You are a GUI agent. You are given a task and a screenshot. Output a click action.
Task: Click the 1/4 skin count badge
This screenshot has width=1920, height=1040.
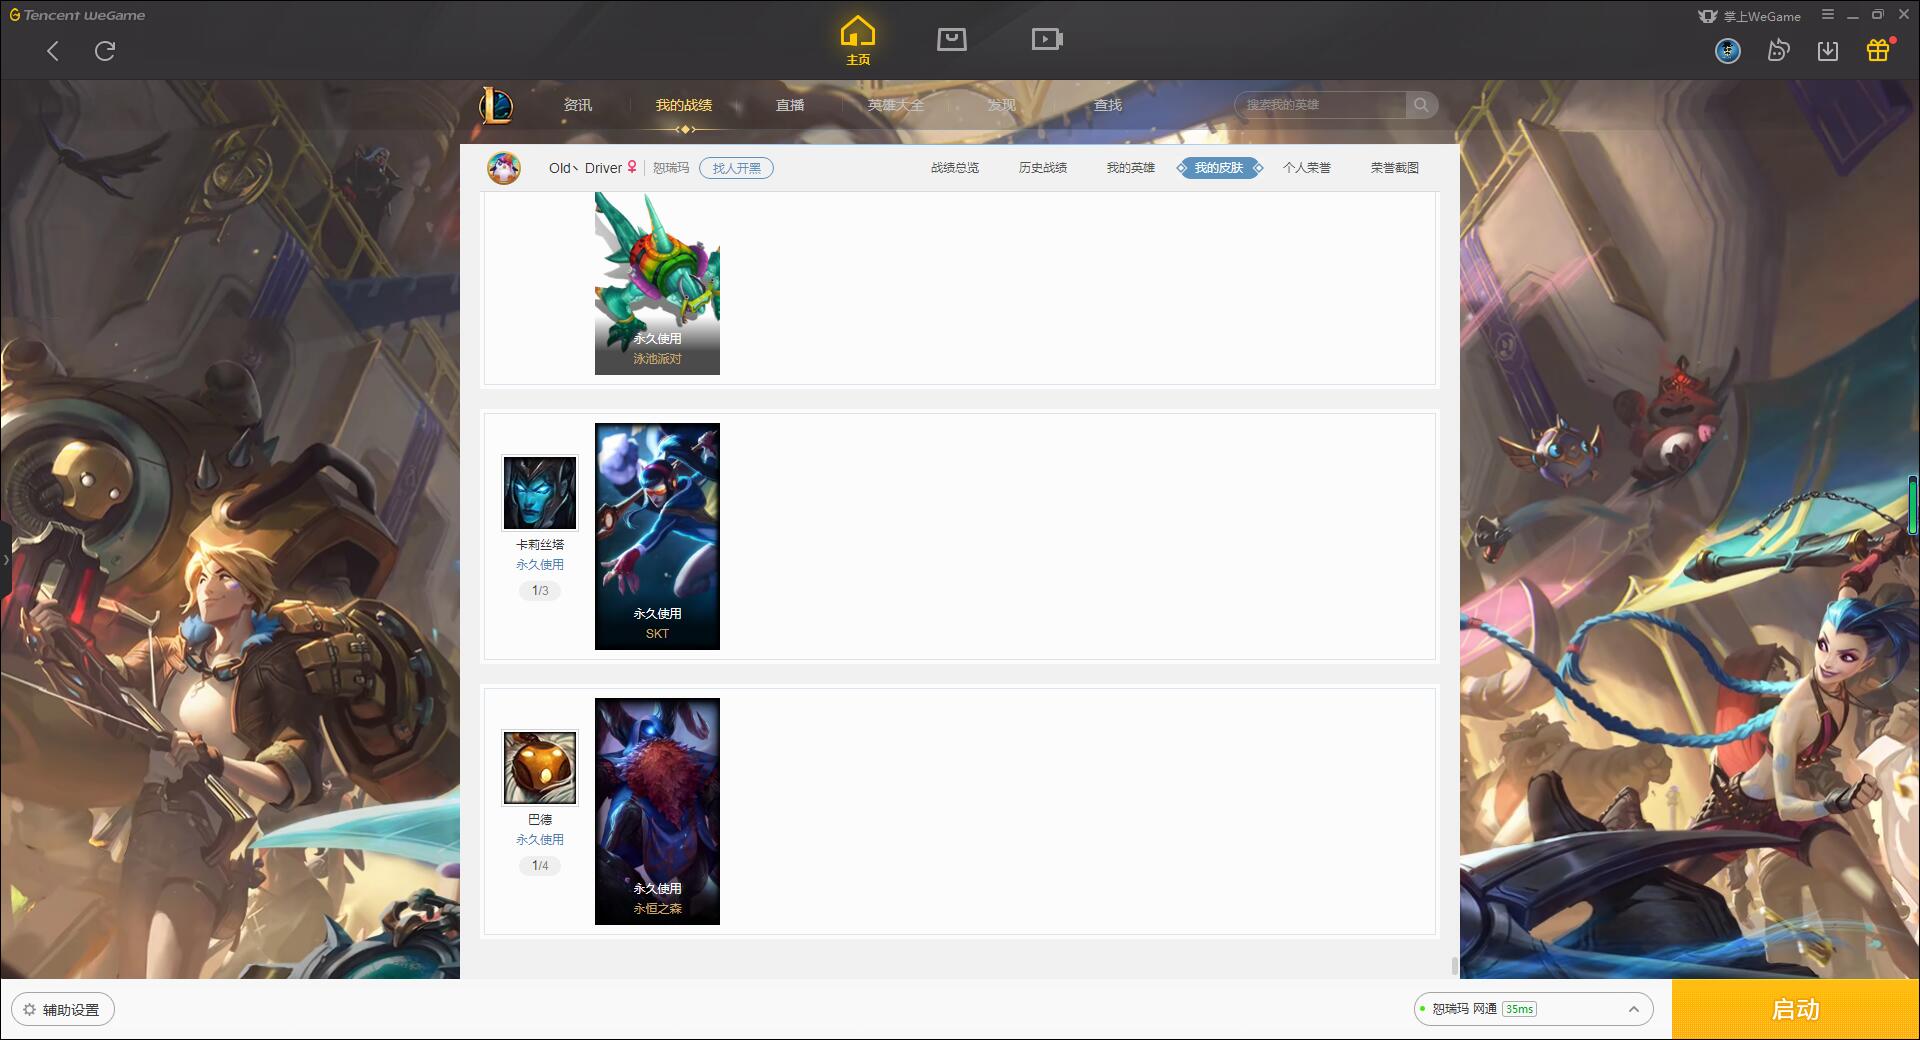pos(540,866)
